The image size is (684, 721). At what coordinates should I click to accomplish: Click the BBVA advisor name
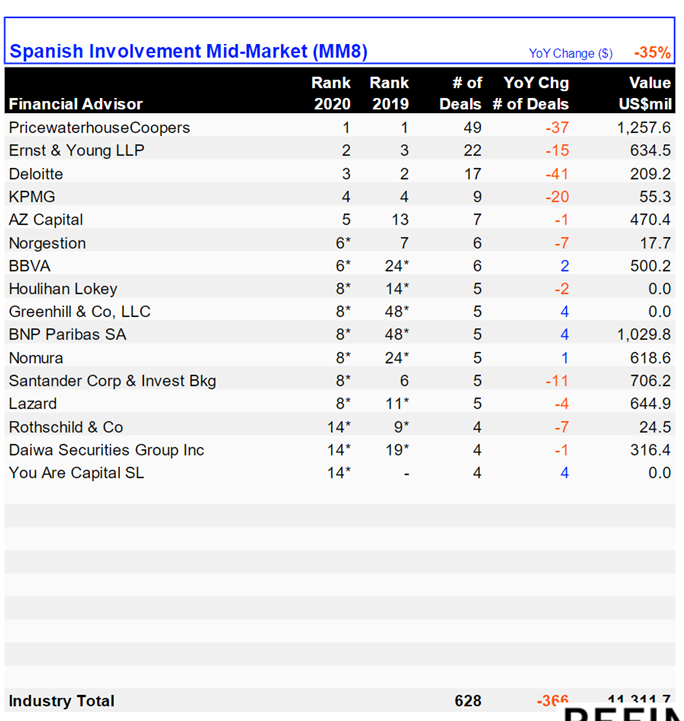[29, 266]
